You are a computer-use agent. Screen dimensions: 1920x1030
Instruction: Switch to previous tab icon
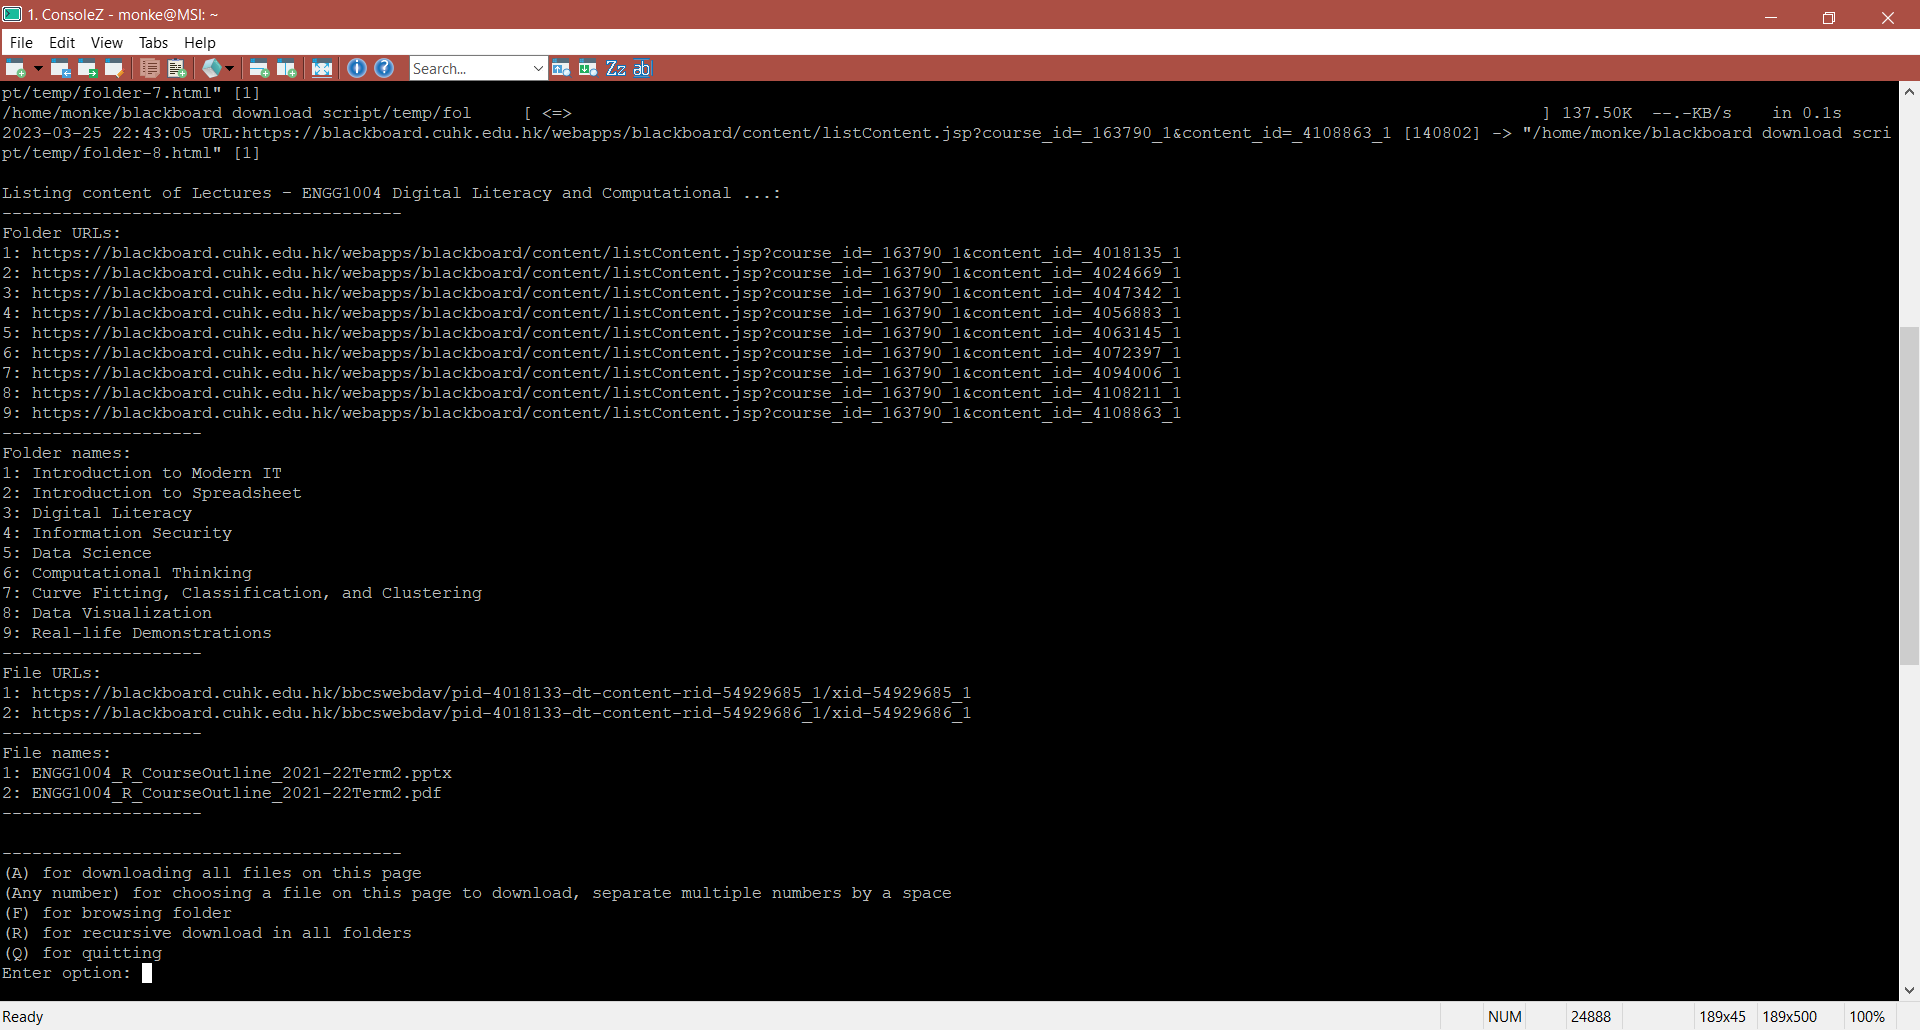tap(61, 68)
